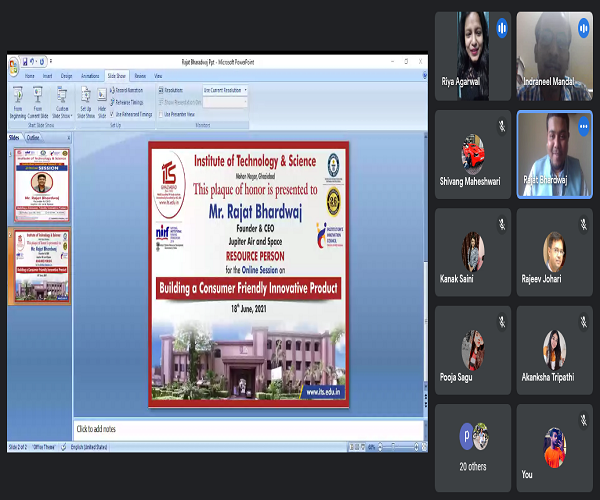Switch to Normal view in status bar
600x500 pixels.
(351, 447)
